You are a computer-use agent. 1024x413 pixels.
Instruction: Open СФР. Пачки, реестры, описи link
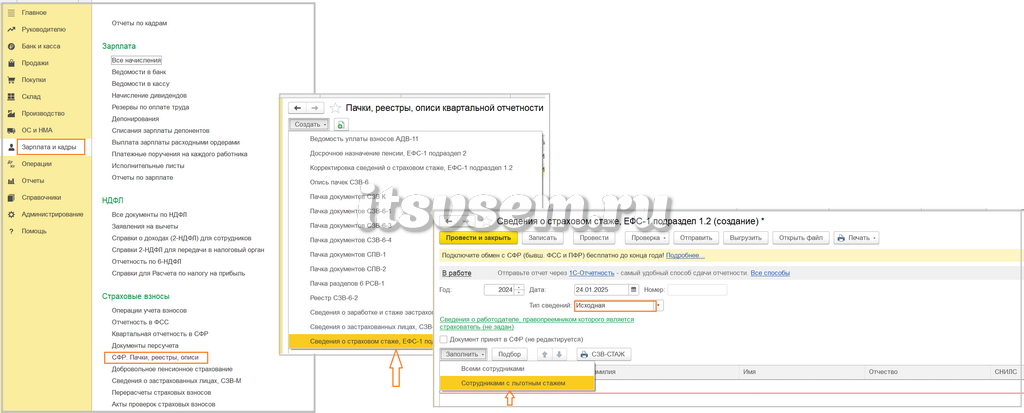[155, 357]
